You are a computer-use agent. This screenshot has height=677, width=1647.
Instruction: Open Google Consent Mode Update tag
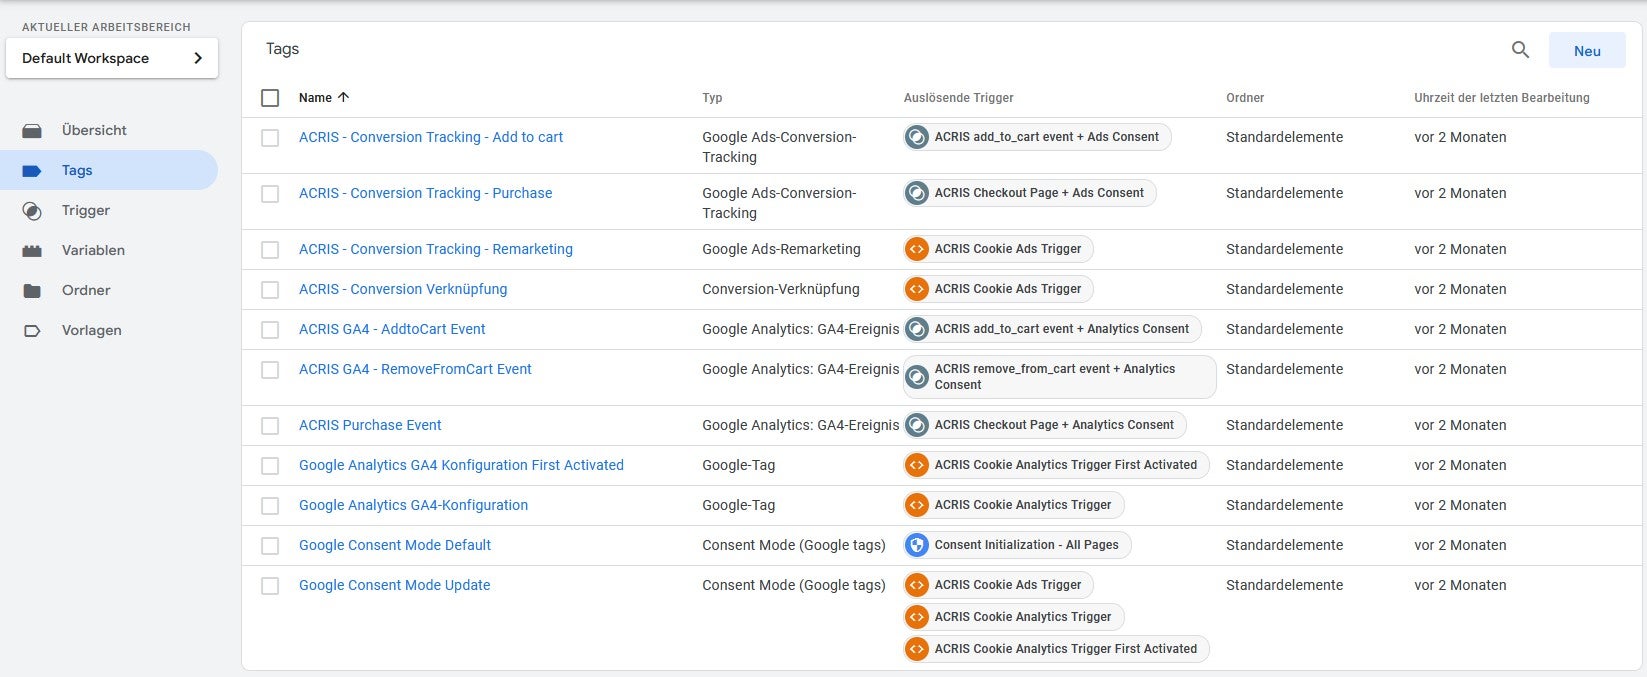pyautogui.click(x=394, y=585)
